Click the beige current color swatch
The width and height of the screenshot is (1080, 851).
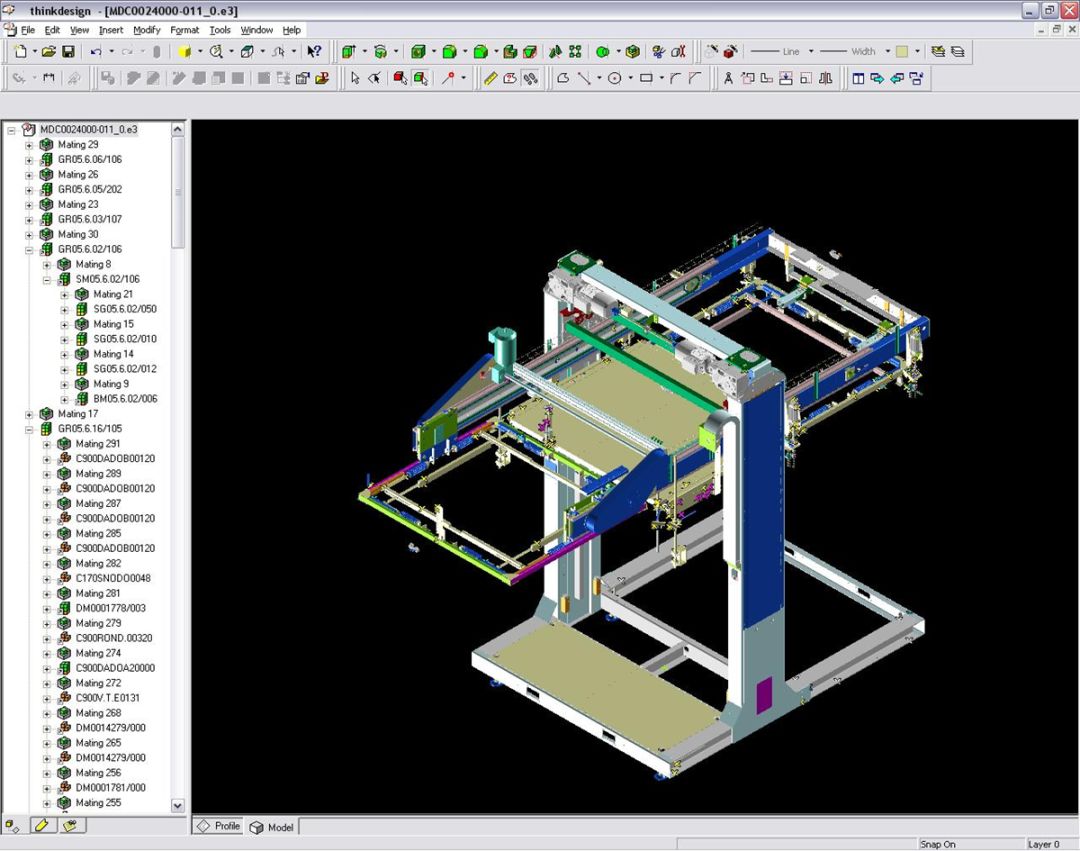[x=902, y=52]
